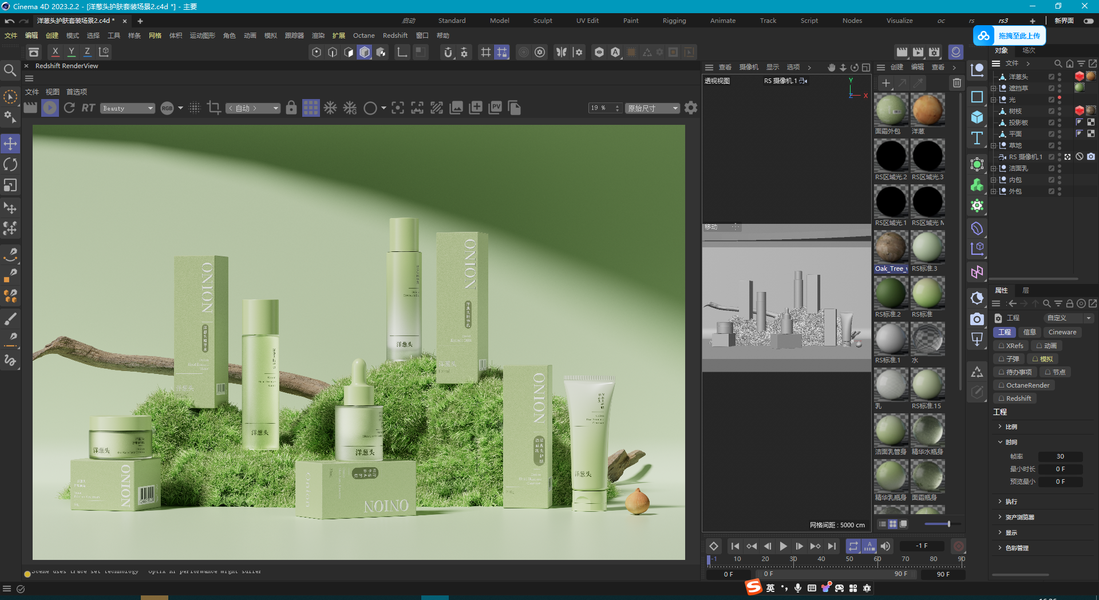Click the Cineware button in attributes
Image resolution: width=1099 pixels, height=600 pixels.
coord(1062,332)
